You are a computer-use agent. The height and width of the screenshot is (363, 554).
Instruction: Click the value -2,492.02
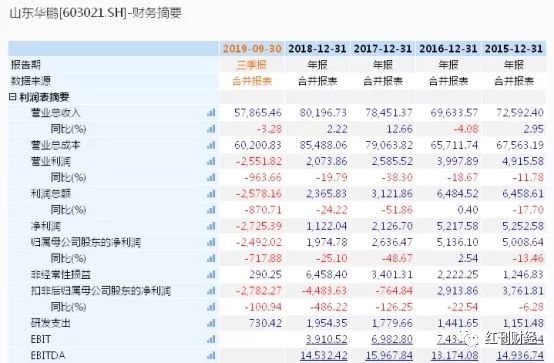[259, 242]
